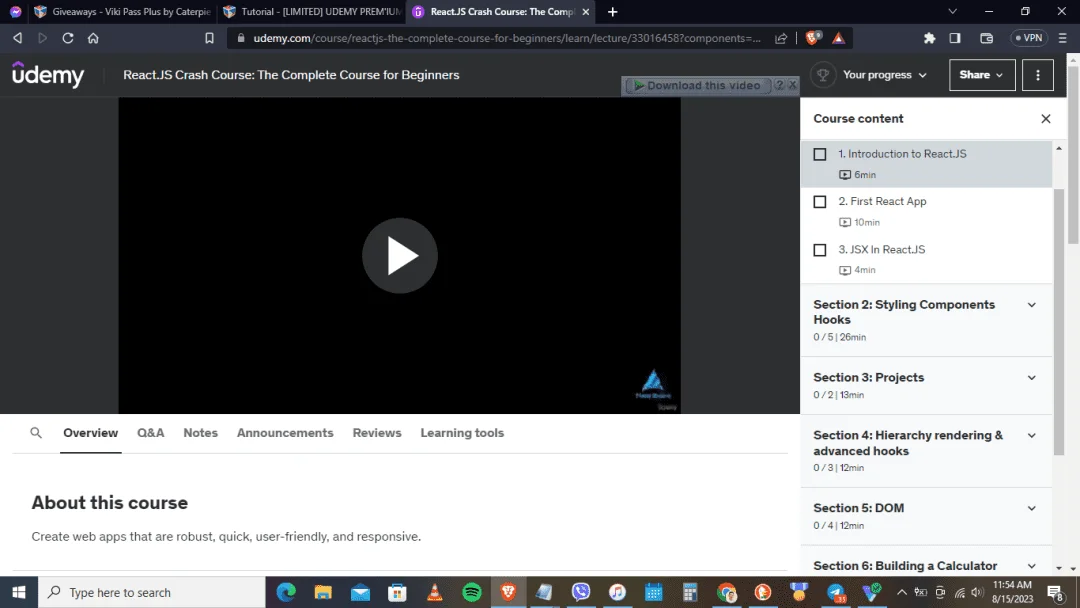Click the page vertical scrollbar
Image resolution: width=1080 pixels, height=608 pixels.
pos(1073,154)
